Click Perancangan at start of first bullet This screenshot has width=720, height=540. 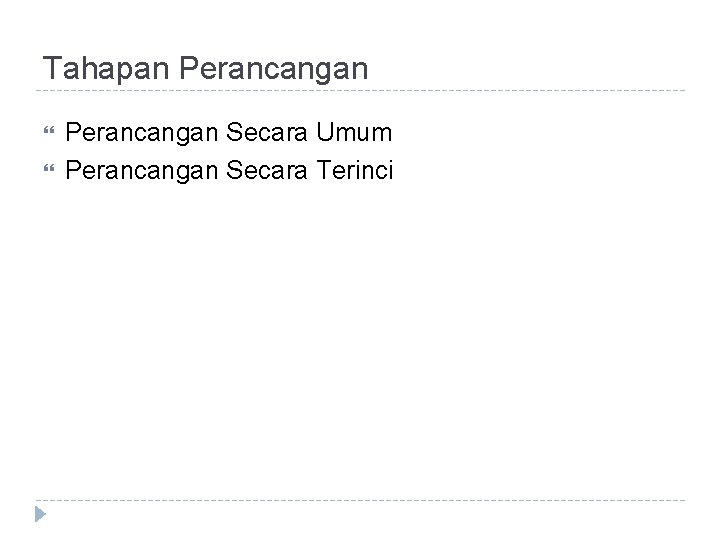pos(141,134)
